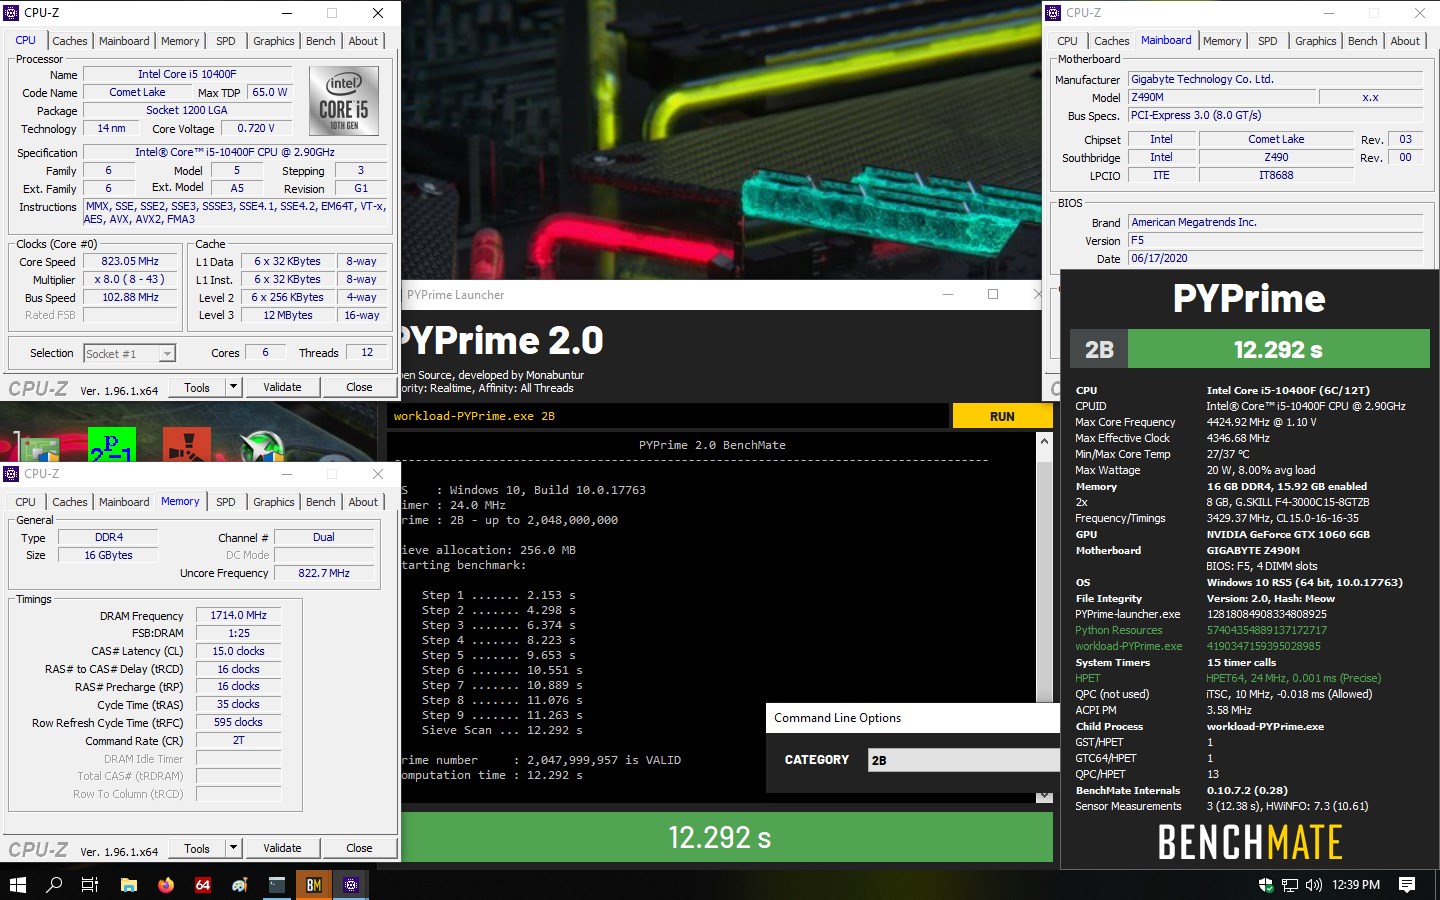The image size is (1440, 900).
Task: Click the Gigabyte Technology Co. Ltd. manufacturer field
Action: [x=1275, y=79]
